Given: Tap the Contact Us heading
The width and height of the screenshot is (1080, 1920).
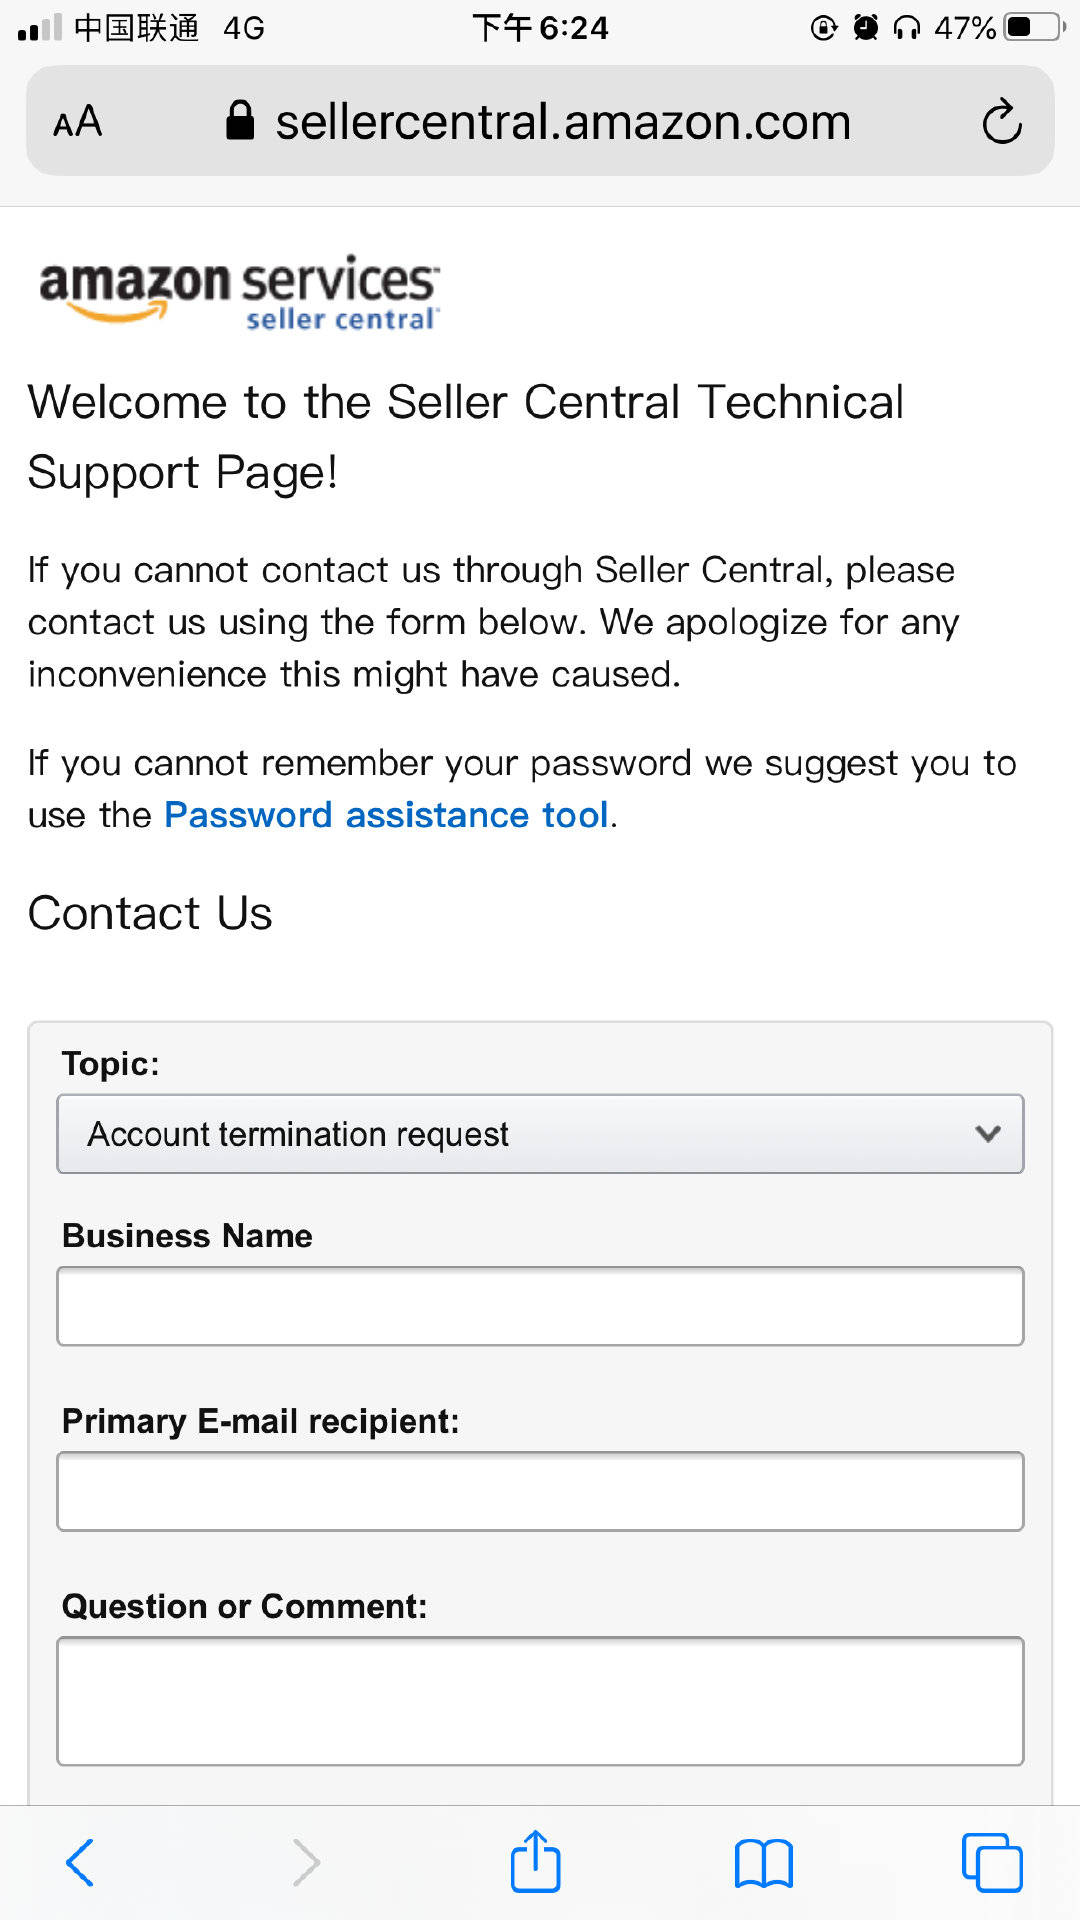Looking at the screenshot, I should click(x=150, y=913).
